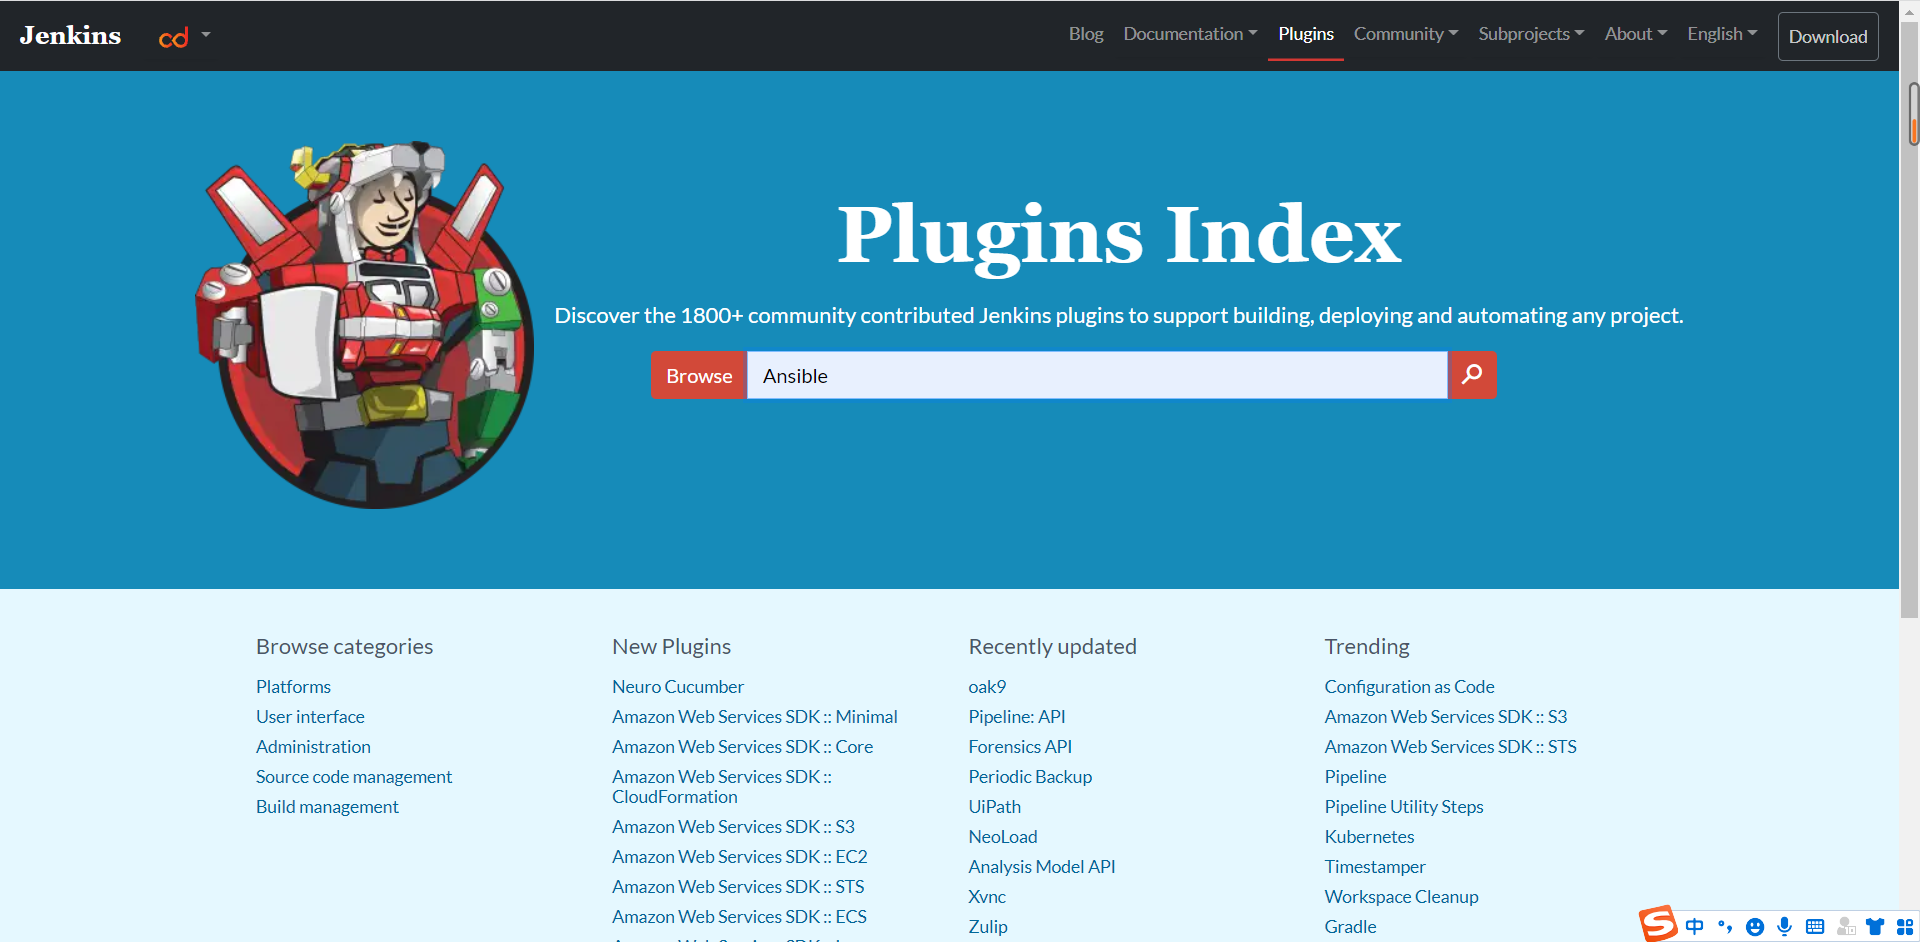Image resolution: width=1920 pixels, height=942 pixels.
Task: Open the Administration category
Action: point(313,747)
